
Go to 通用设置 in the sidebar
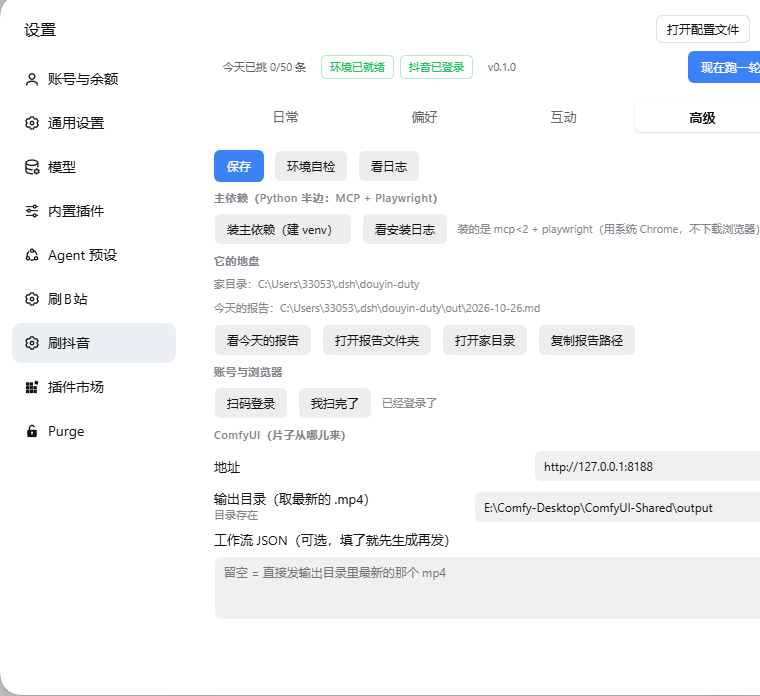pyautogui.click(x=94, y=123)
